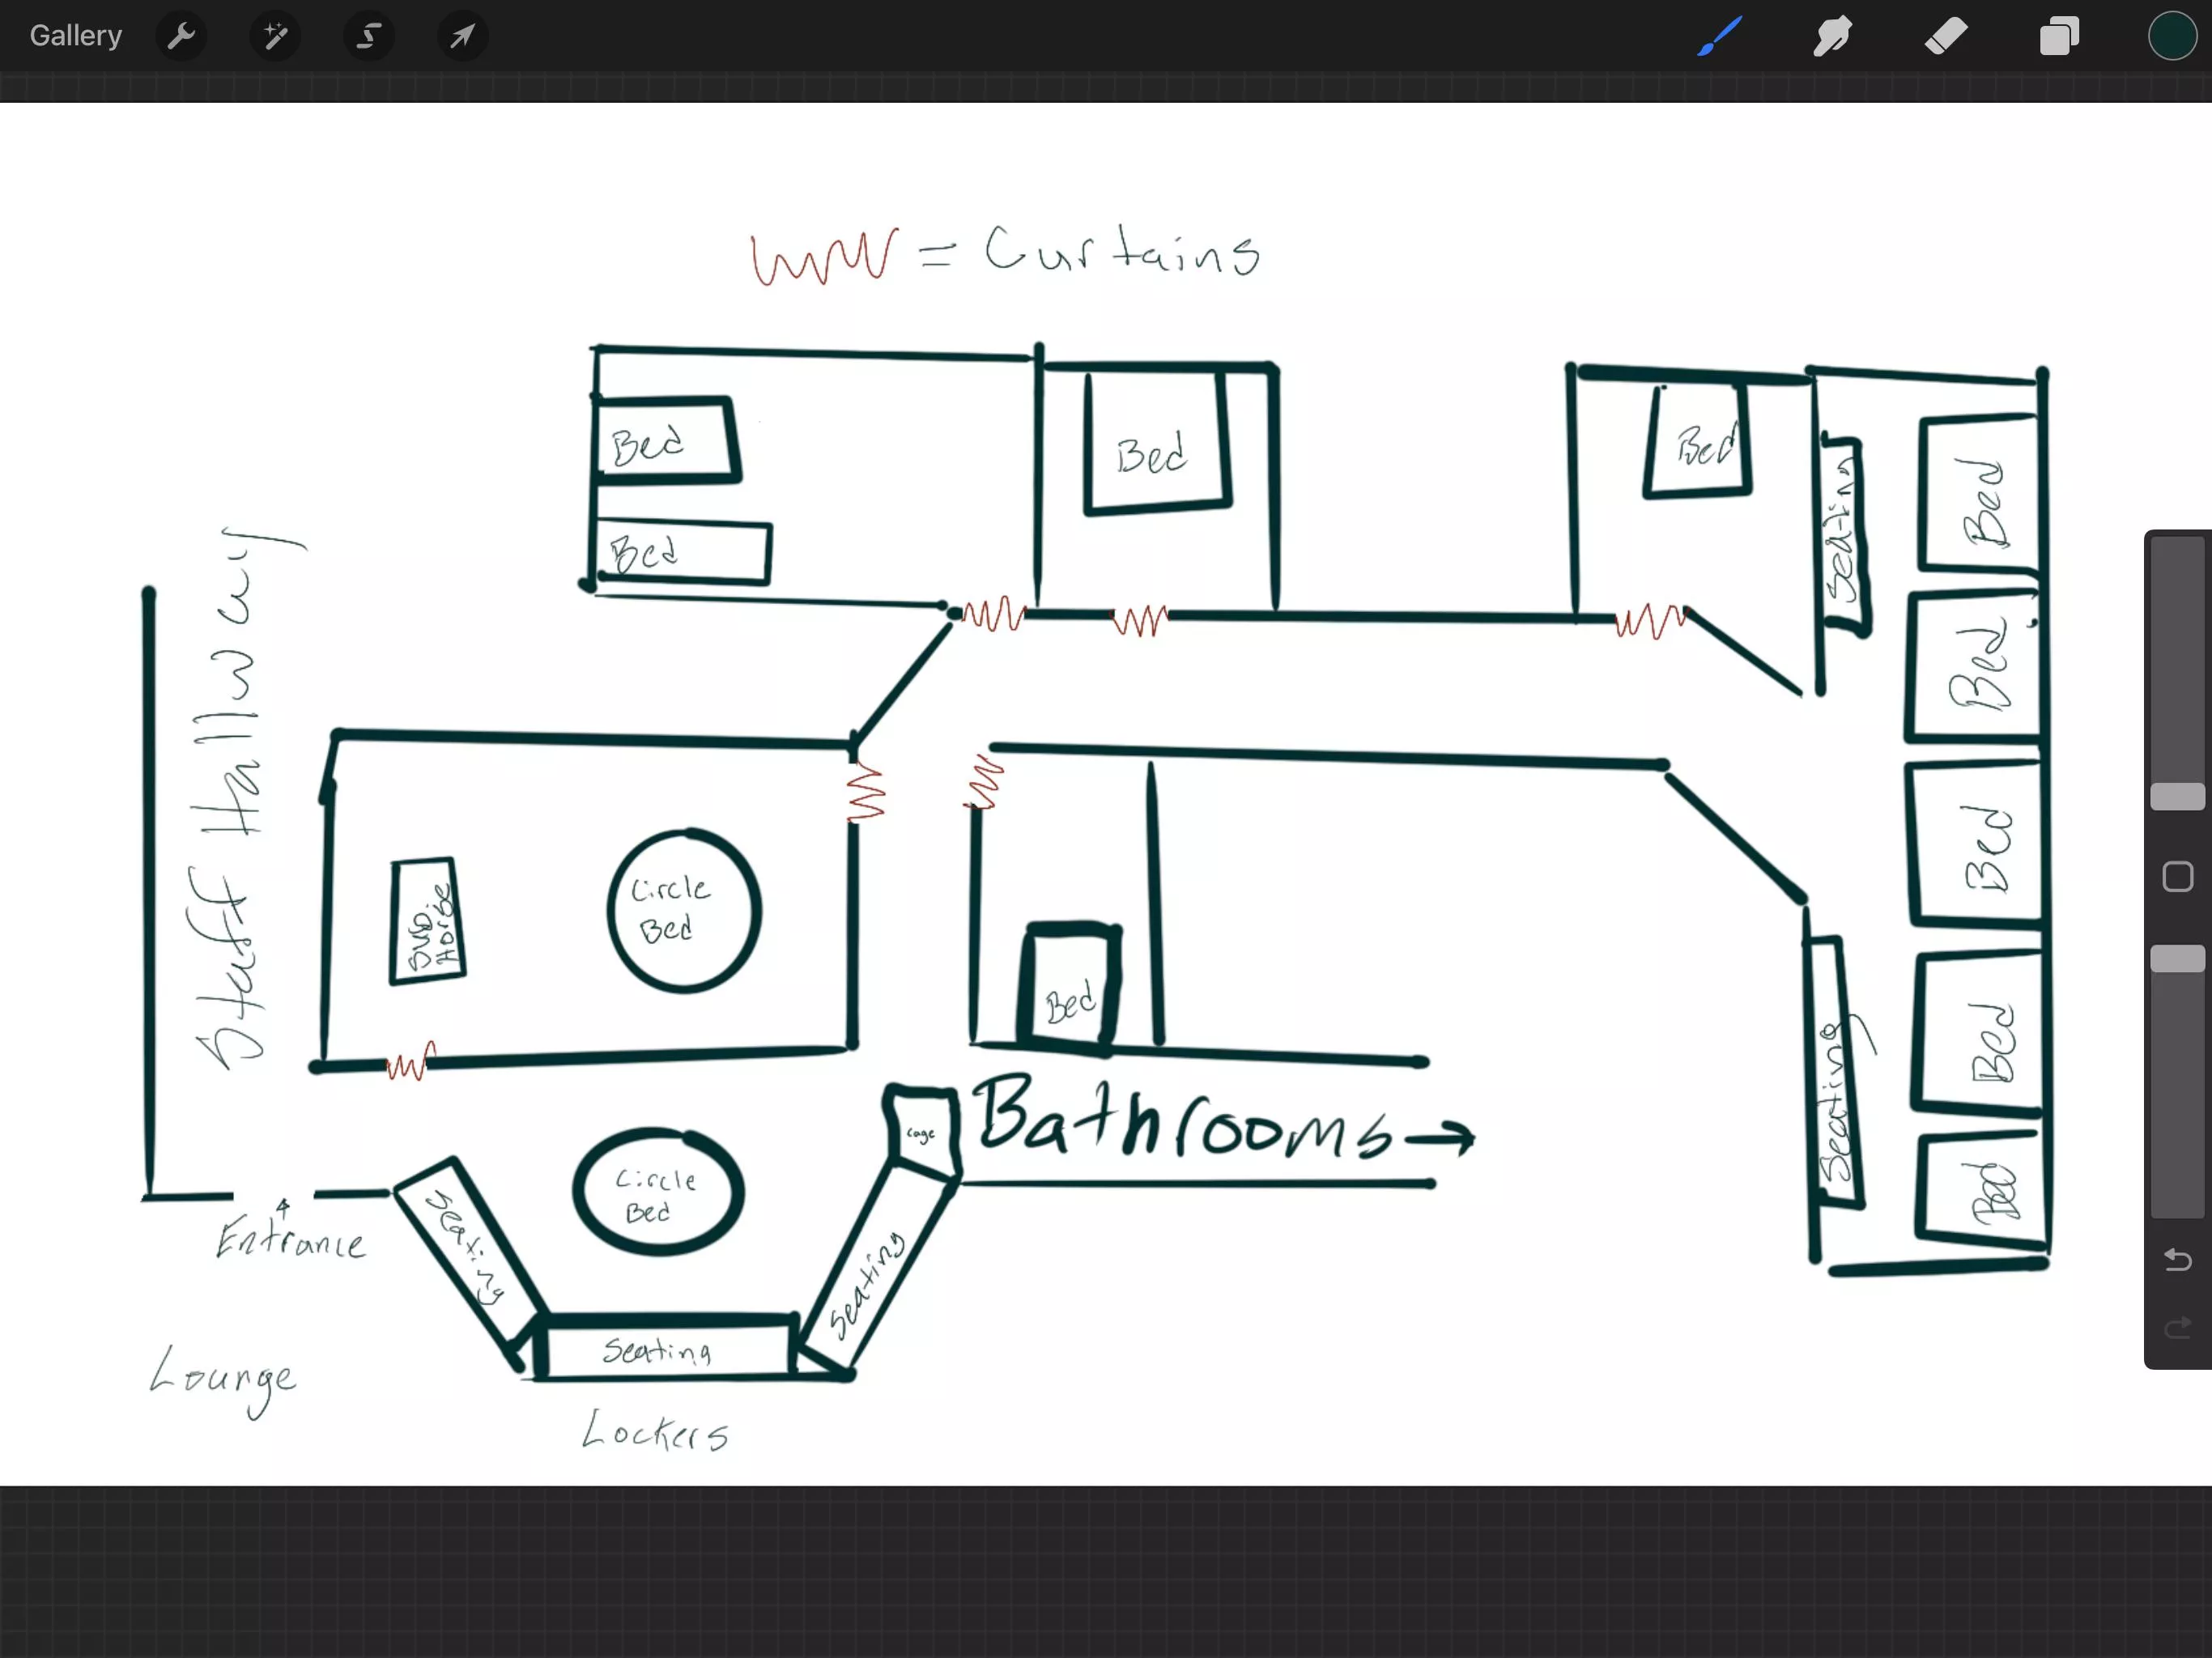This screenshot has width=2212, height=1658.
Task: Open the Layers panel
Action: coord(2059,37)
